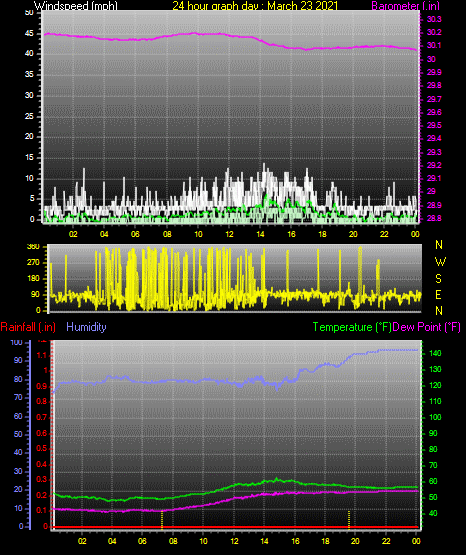This screenshot has width=466, height=555.
Task: Click hour label 06 under bottom chart
Action: [142, 541]
